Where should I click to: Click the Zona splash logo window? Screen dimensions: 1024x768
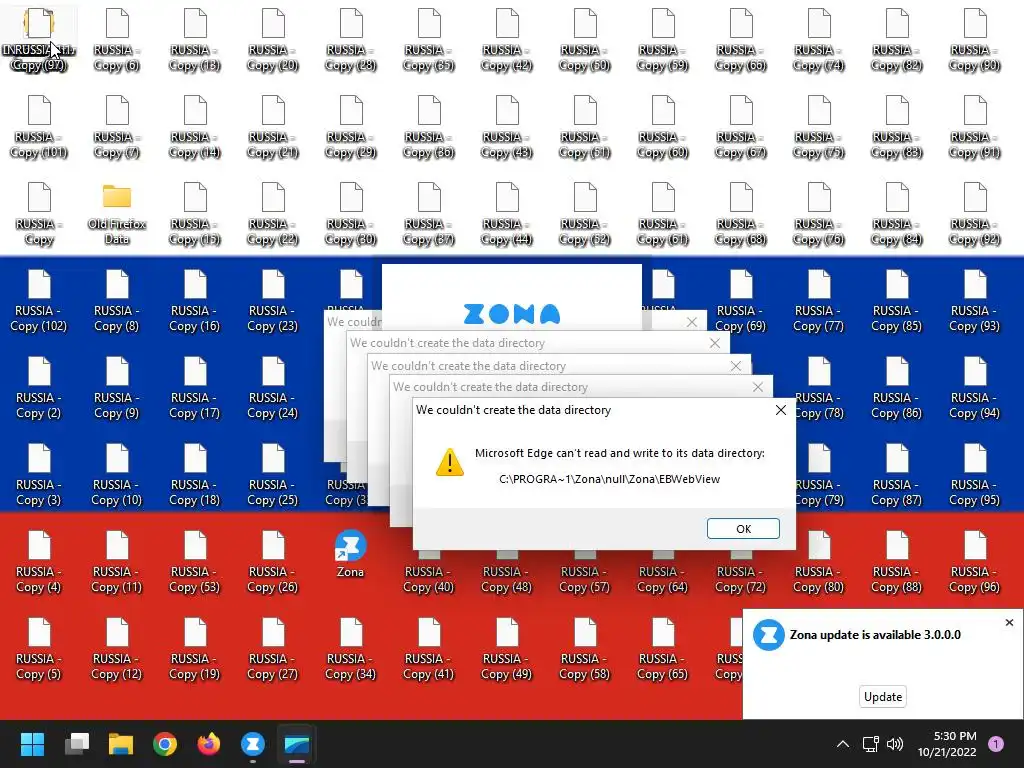(x=511, y=297)
